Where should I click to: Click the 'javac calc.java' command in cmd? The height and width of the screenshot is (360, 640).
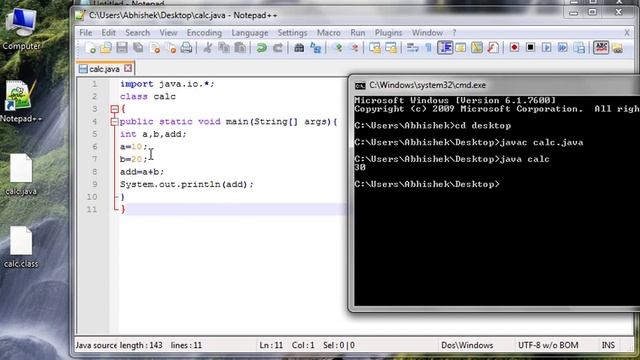541,142
